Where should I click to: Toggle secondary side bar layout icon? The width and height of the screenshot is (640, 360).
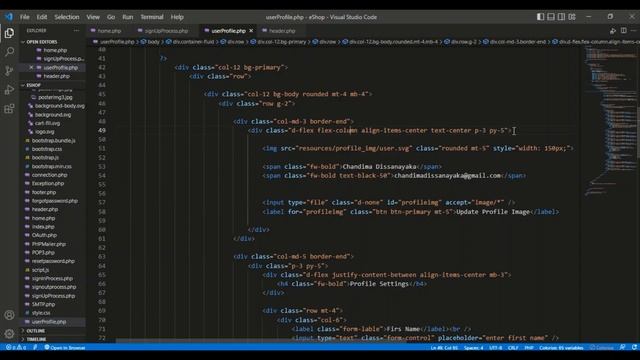coord(562,17)
